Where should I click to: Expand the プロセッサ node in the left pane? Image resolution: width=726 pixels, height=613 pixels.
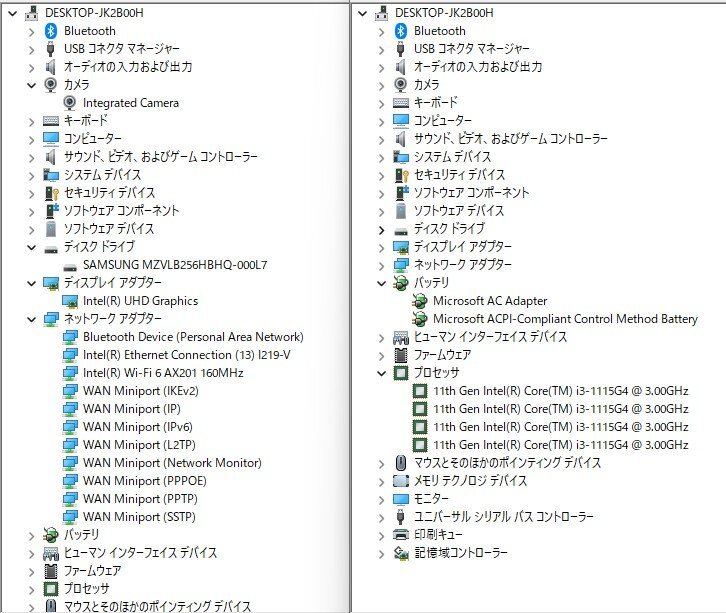point(31,590)
